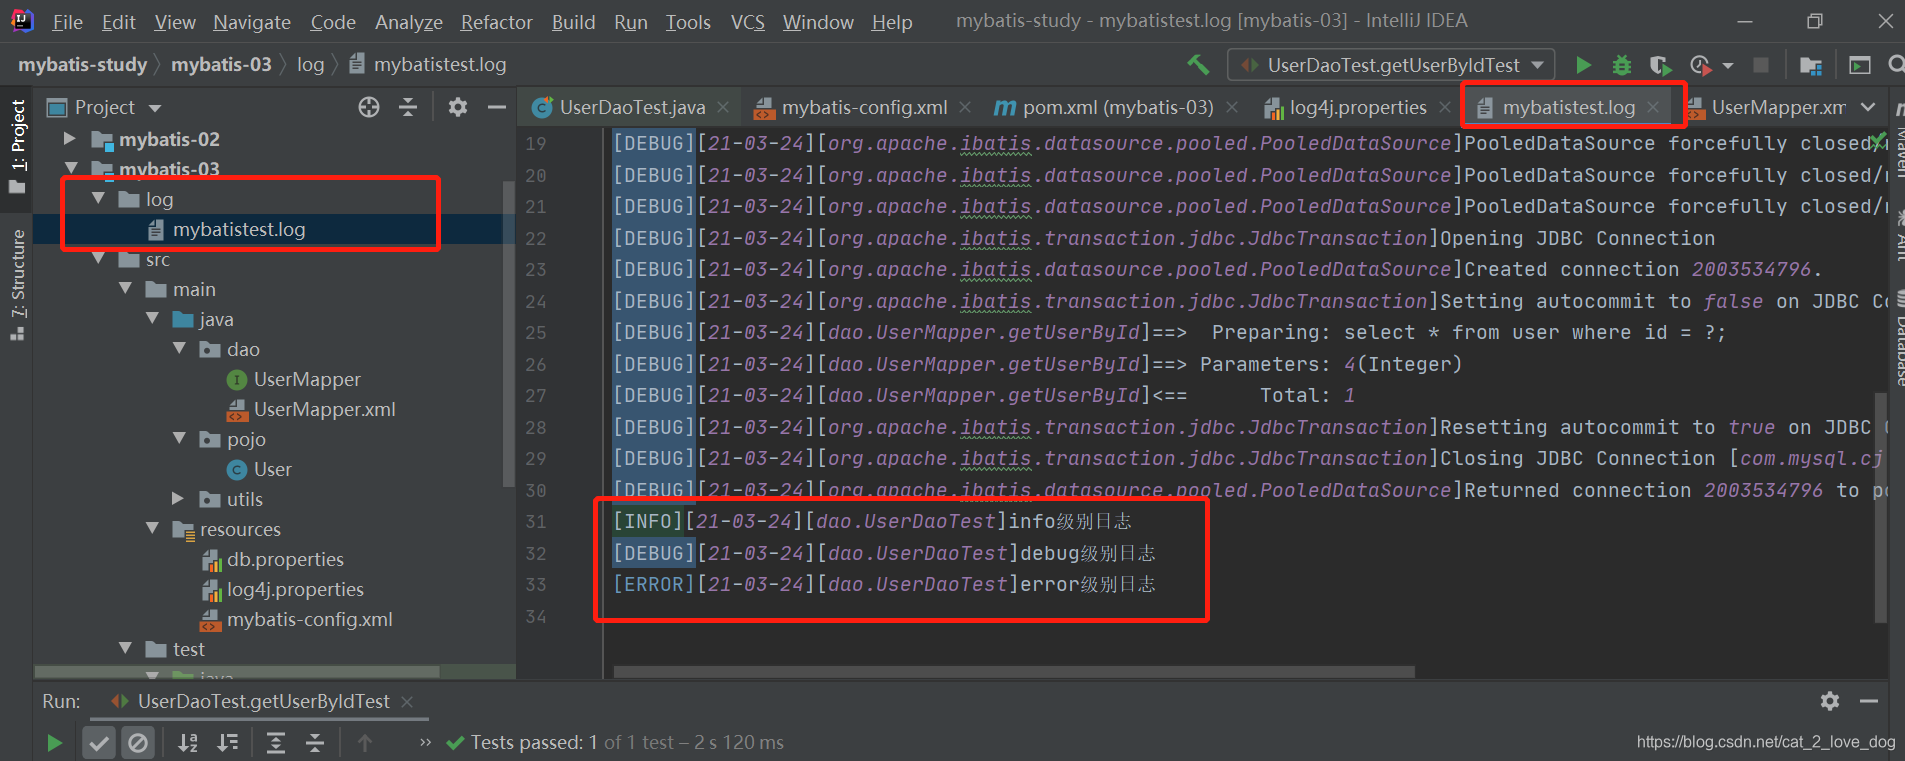Screen dimensions: 1905x761
Task: Select User class in pojo
Action: pos(272,469)
